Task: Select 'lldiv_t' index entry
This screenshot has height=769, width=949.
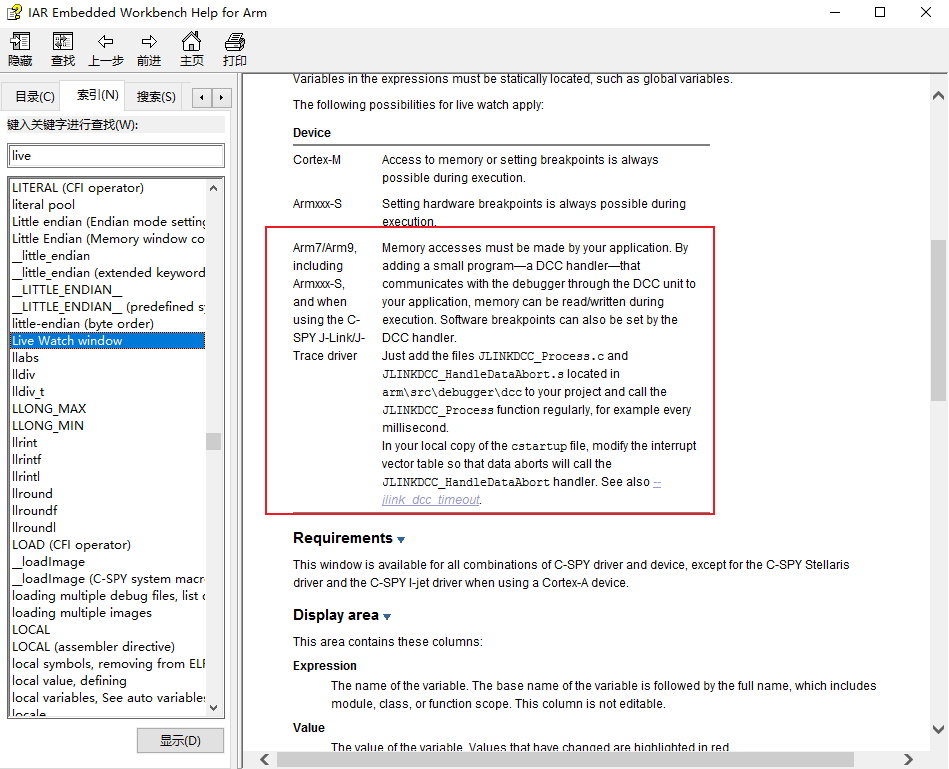Action: 28,391
